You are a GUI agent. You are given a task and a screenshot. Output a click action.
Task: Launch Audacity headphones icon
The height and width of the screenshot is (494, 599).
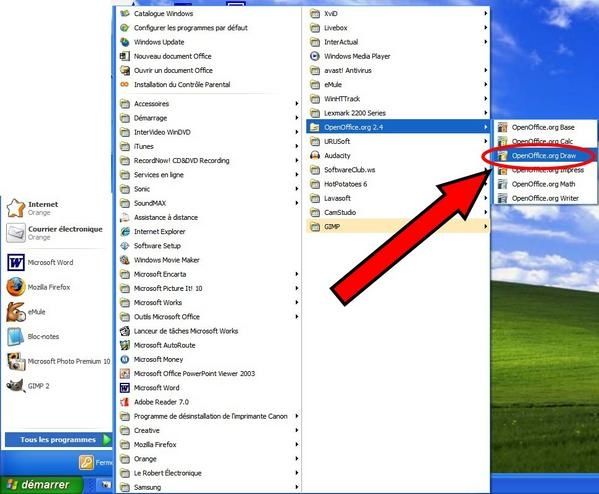[315, 155]
